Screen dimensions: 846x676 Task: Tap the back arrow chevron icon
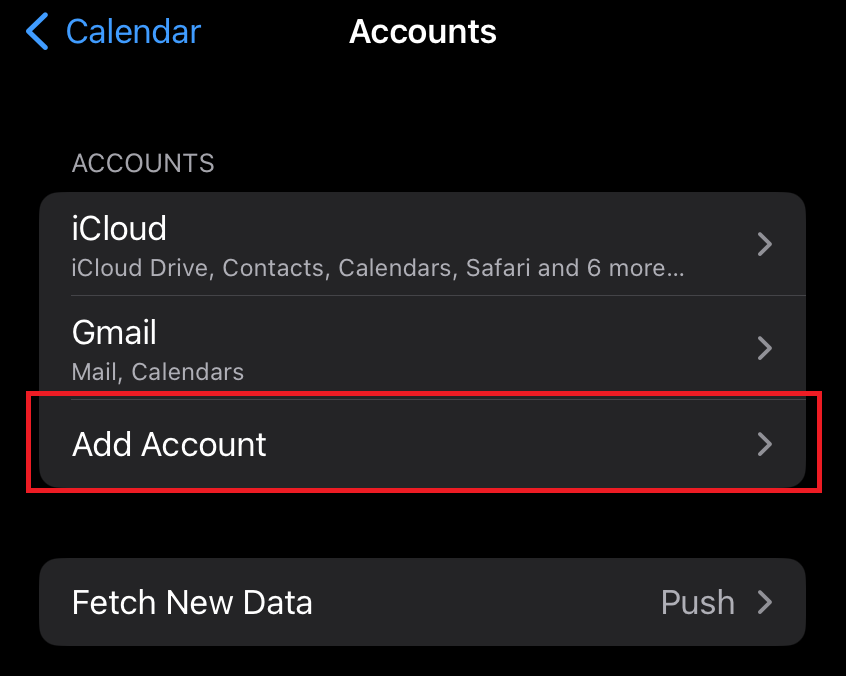click(x=38, y=32)
